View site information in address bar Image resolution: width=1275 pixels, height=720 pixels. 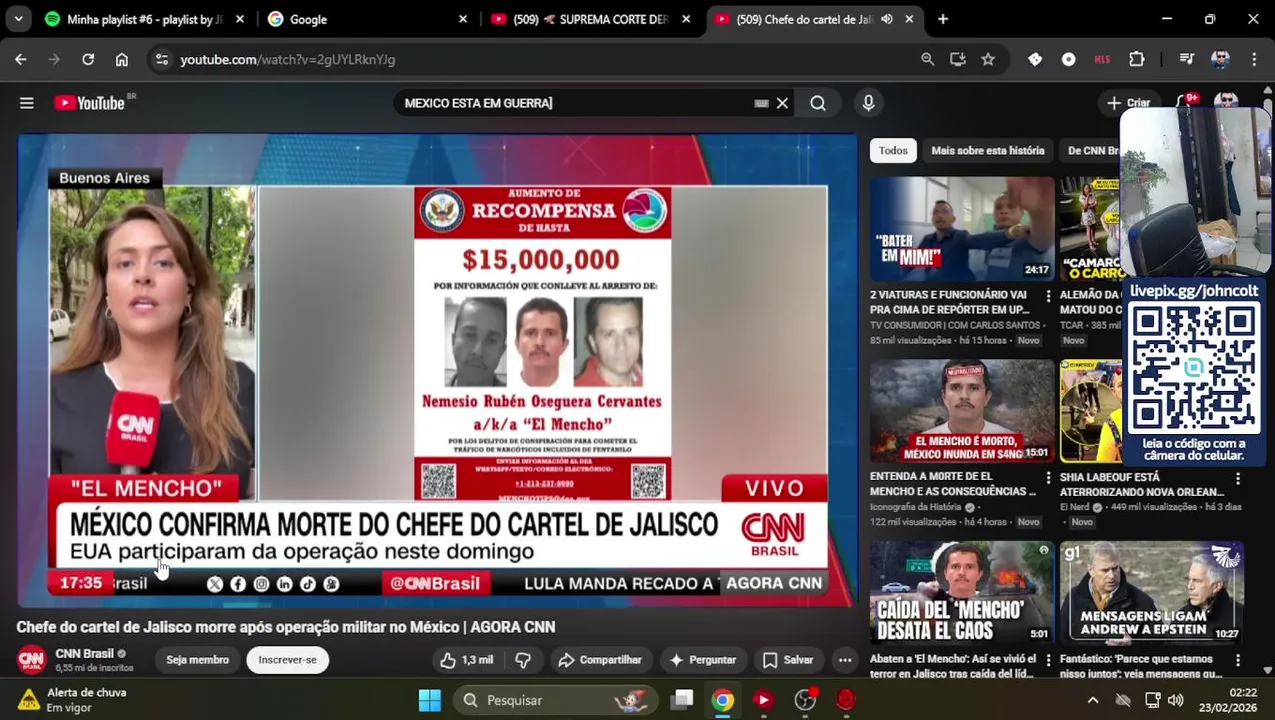(162, 60)
